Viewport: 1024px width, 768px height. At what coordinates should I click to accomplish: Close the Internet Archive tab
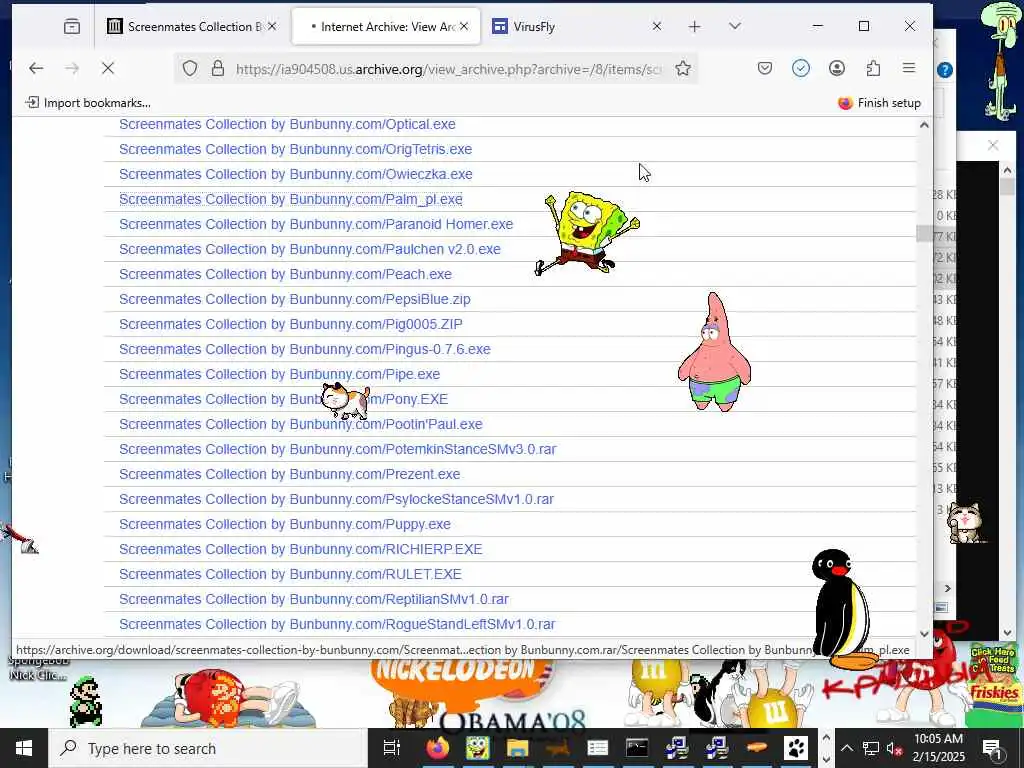point(464,26)
